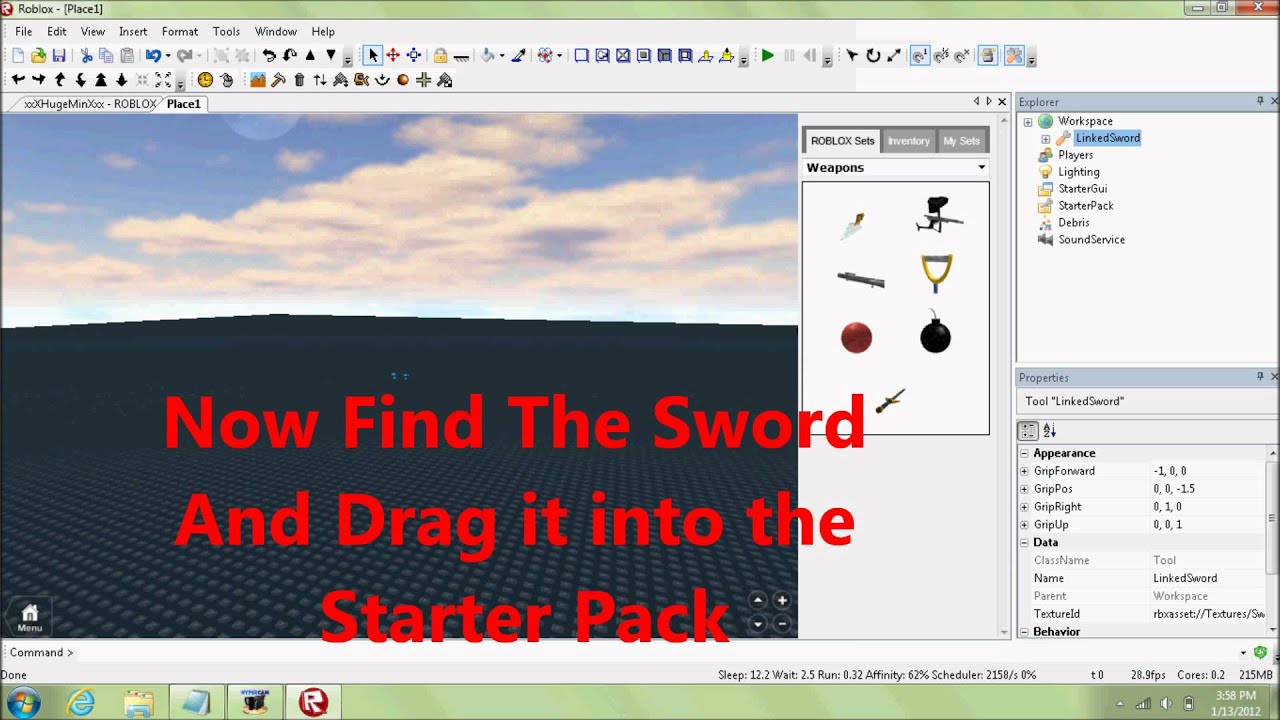Open the Undo history dropdown arrow
Viewport: 1280px width, 720px height.
(x=167, y=56)
